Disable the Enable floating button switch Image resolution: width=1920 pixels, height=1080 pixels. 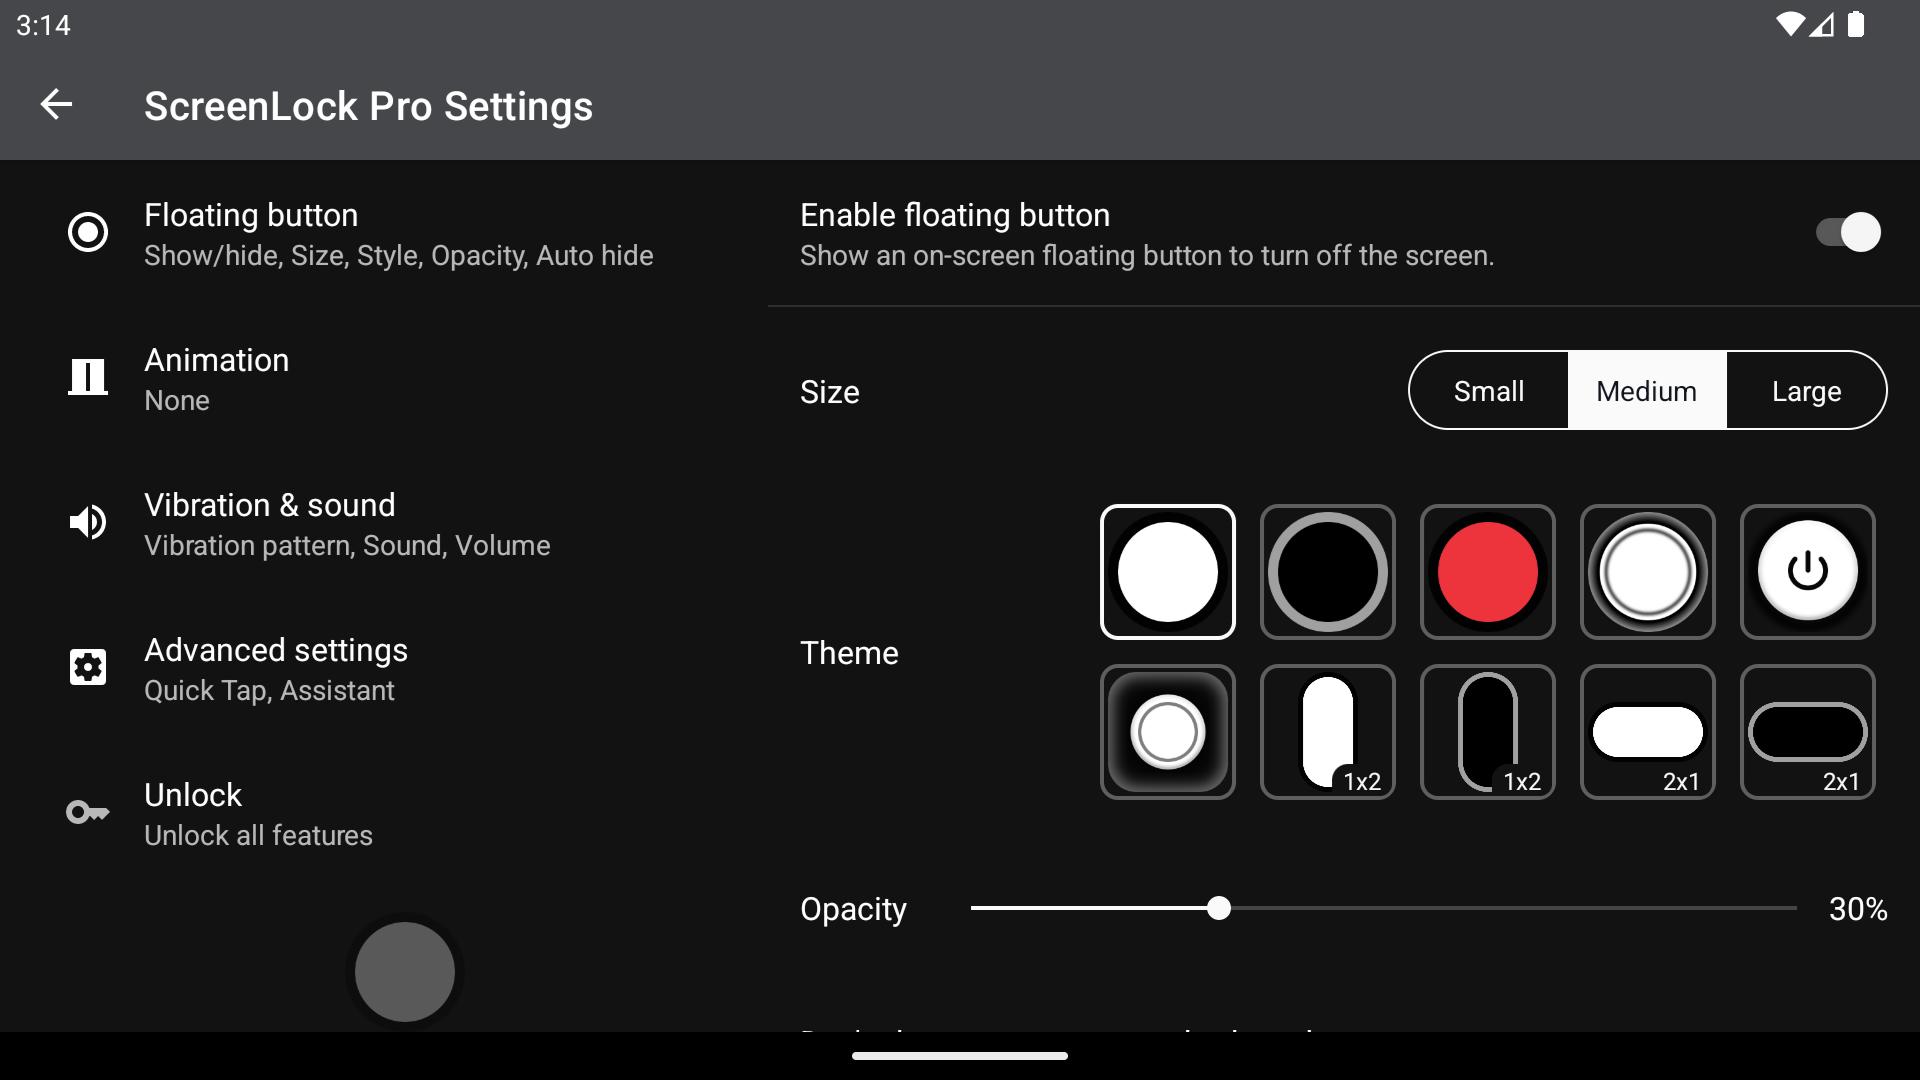1848,233
